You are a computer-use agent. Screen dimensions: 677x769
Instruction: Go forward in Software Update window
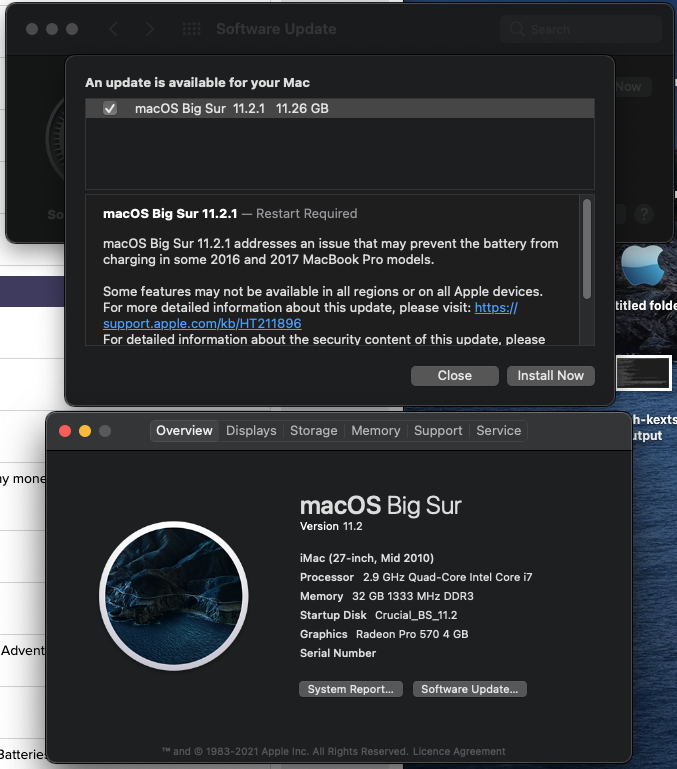click(x=150, y=29)
